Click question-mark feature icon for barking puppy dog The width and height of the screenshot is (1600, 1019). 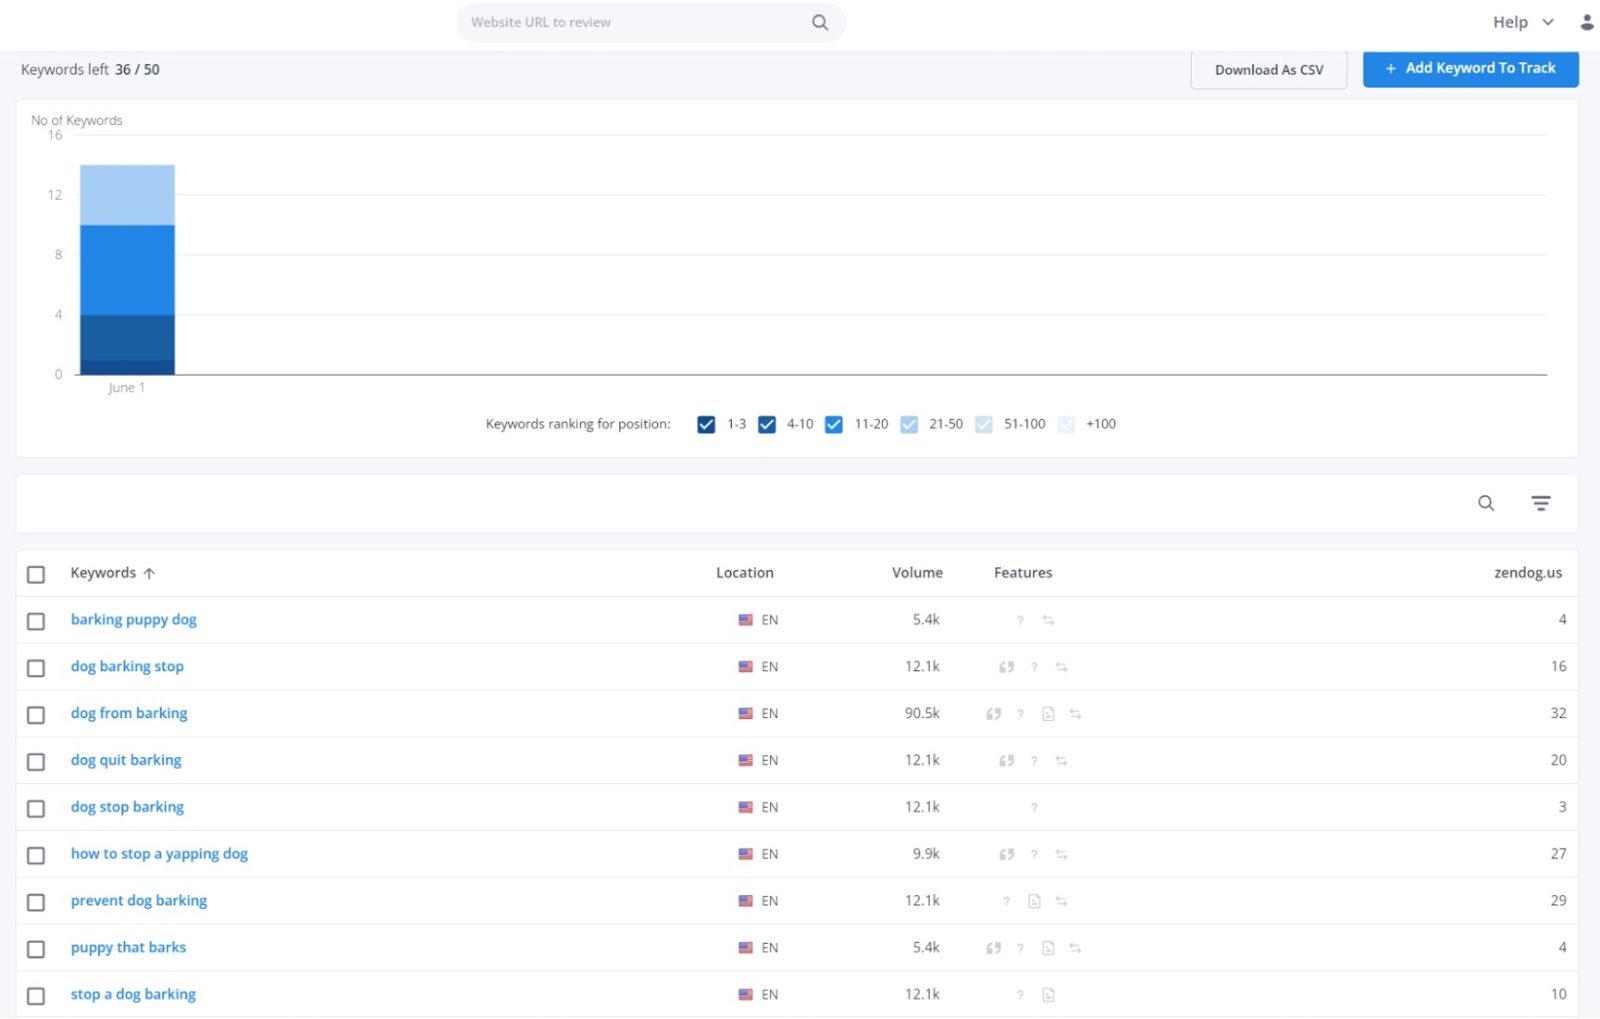tap(1020, 621)
